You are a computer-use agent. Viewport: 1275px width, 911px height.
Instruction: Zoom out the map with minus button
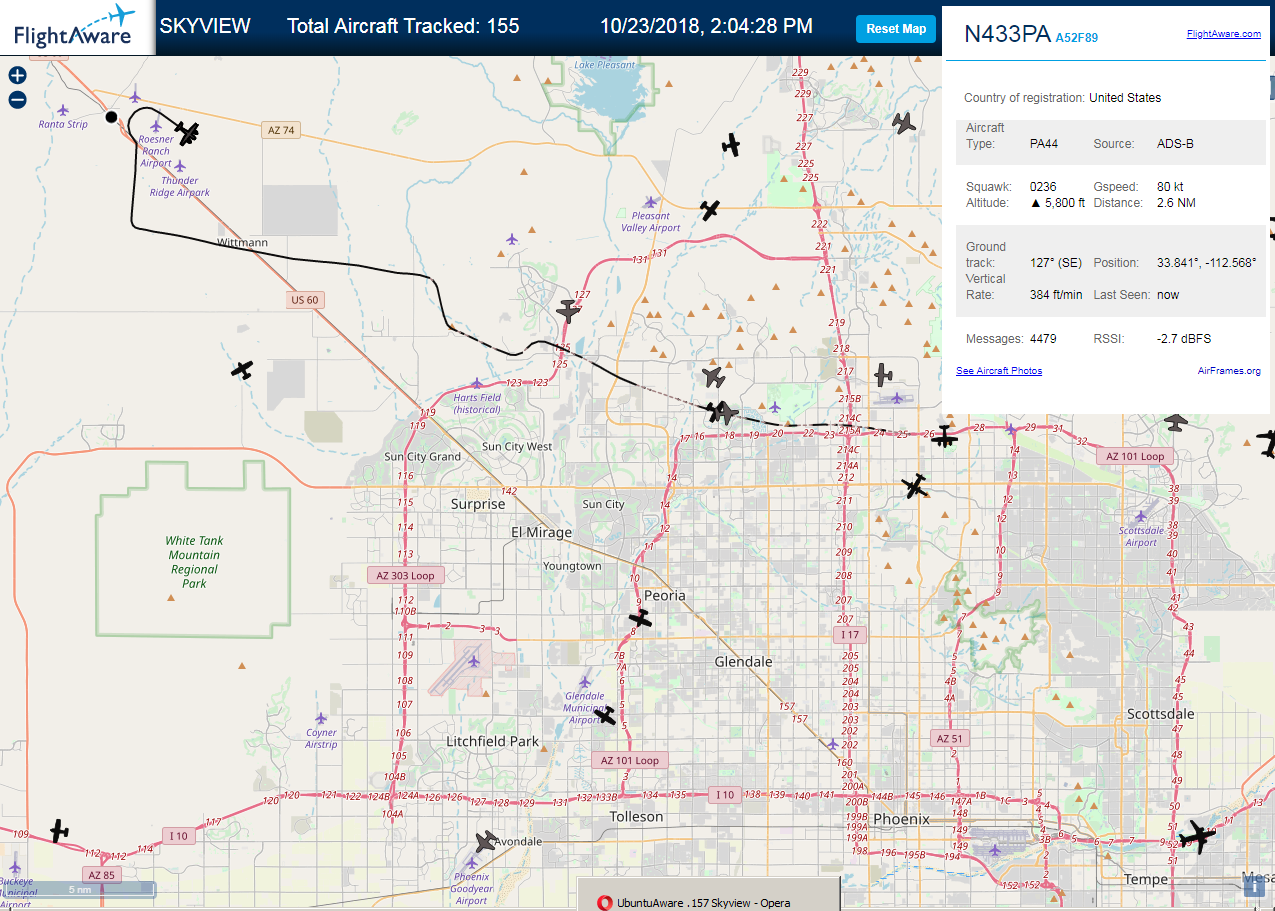click(17, 99)
